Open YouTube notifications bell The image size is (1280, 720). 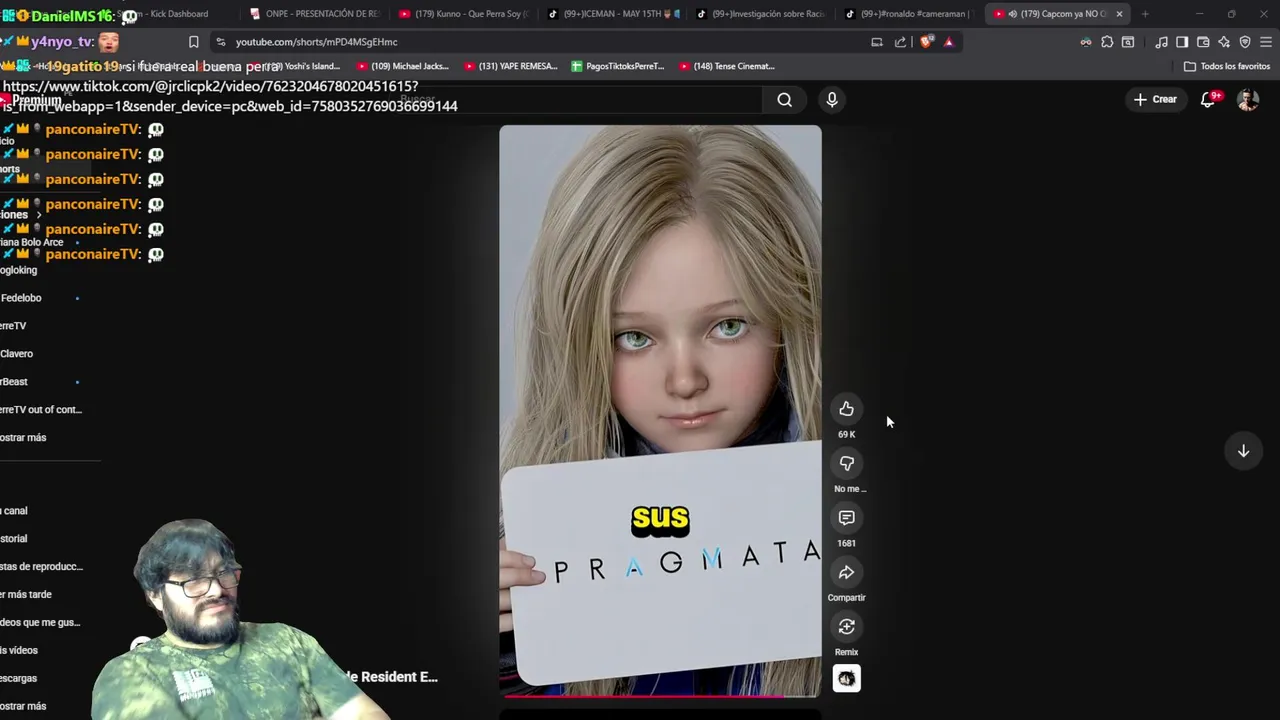click(x=1208, y=99)
